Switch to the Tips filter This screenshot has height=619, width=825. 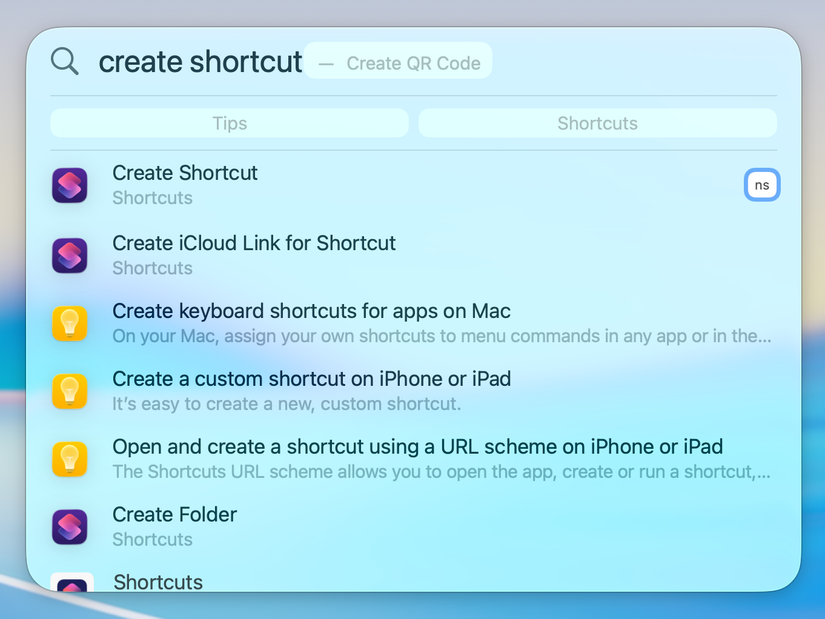229,123
